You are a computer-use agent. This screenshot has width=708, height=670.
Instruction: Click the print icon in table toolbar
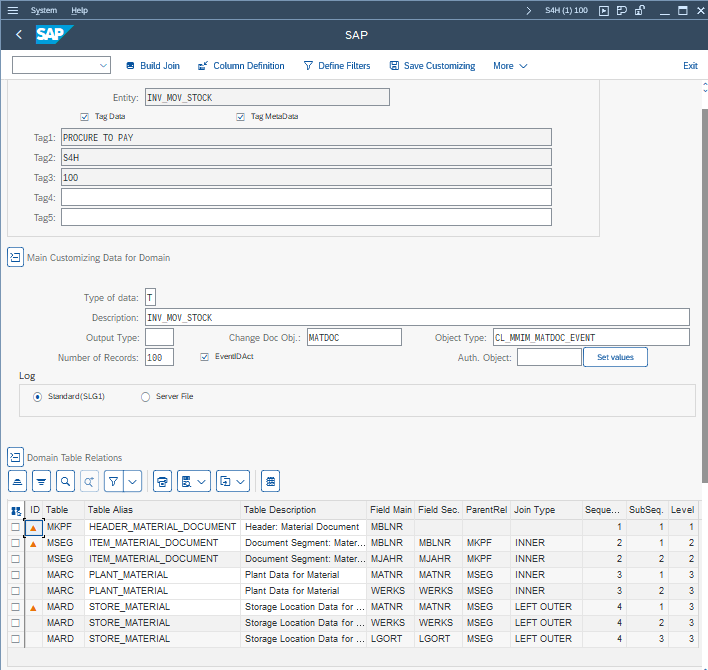tap(162, 481)
